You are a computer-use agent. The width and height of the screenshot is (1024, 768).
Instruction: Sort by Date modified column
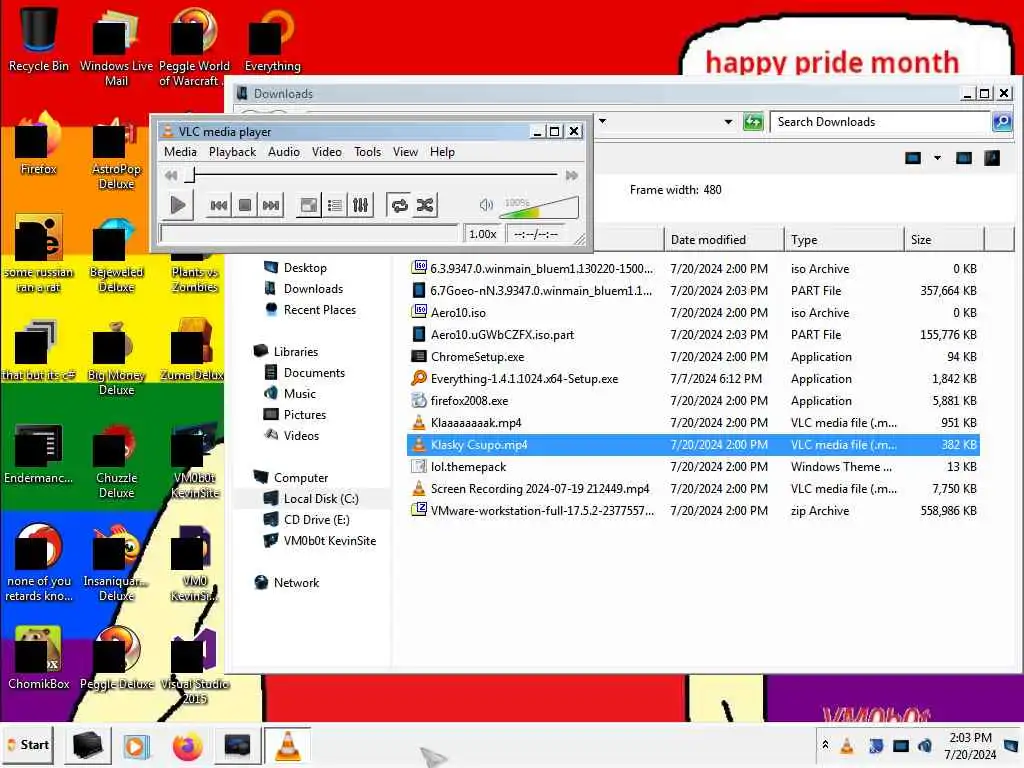(724, 240)
